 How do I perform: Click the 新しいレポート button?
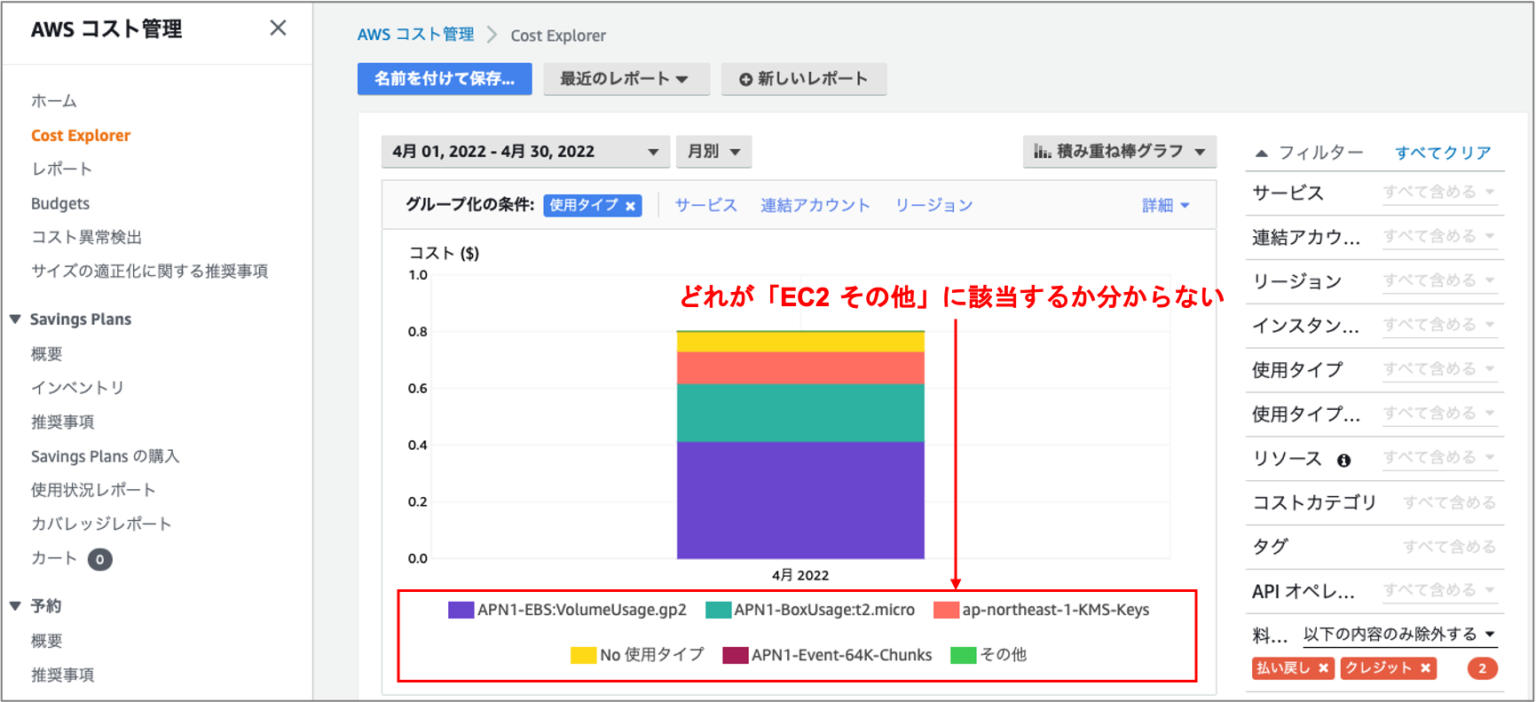(803, 79)
